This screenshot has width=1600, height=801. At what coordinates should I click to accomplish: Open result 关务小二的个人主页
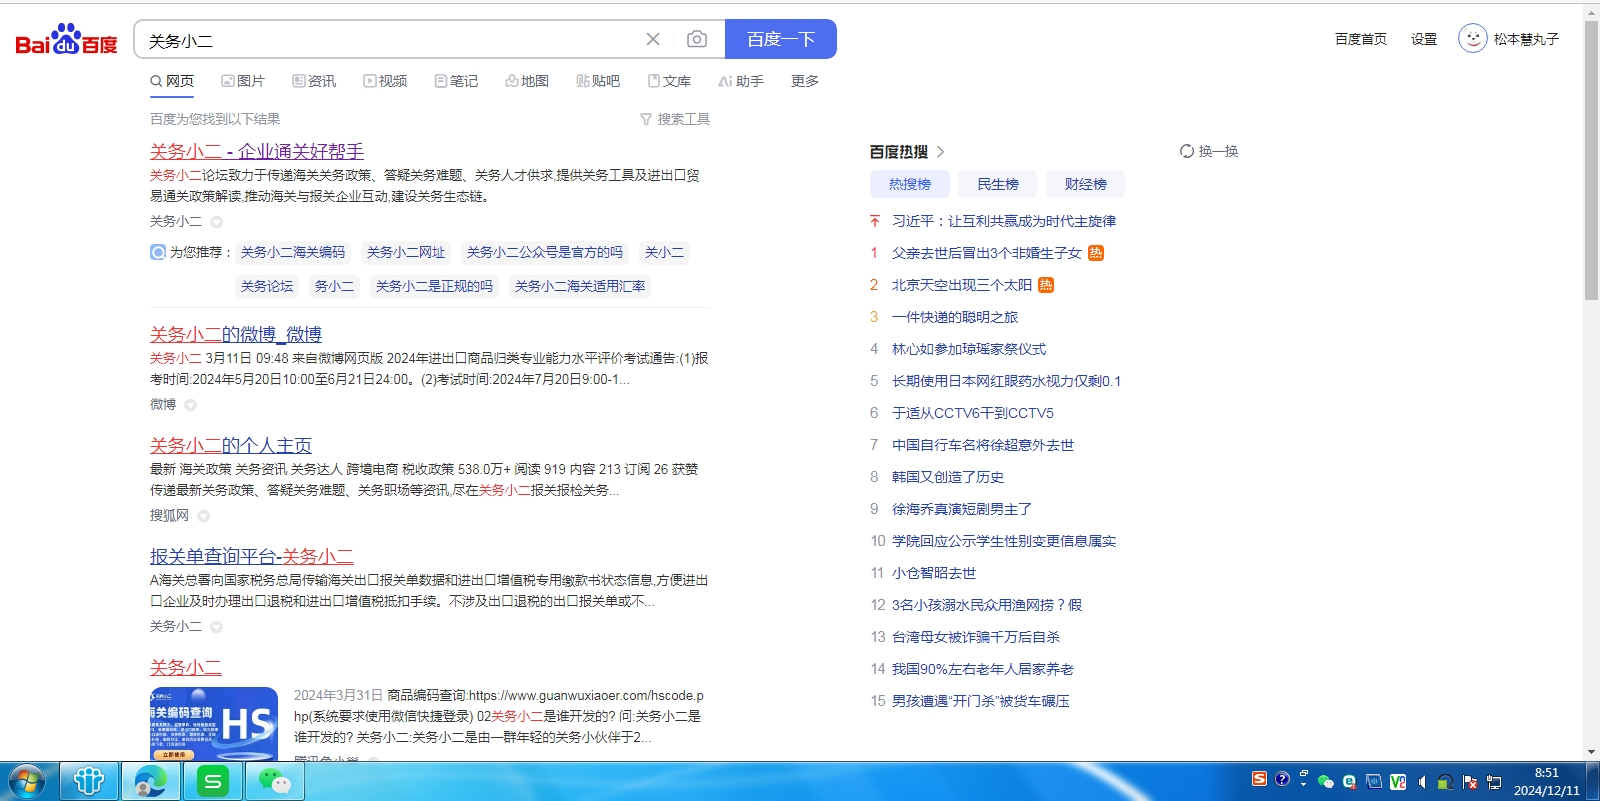231,445
